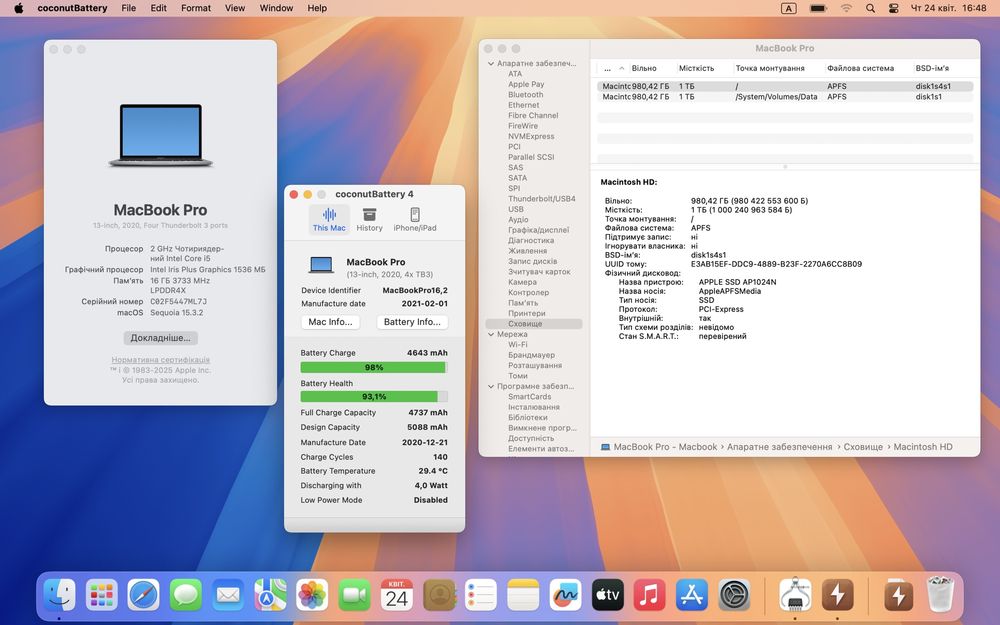
Task: Open the Help menu
Action: click(x=317, y=8)
